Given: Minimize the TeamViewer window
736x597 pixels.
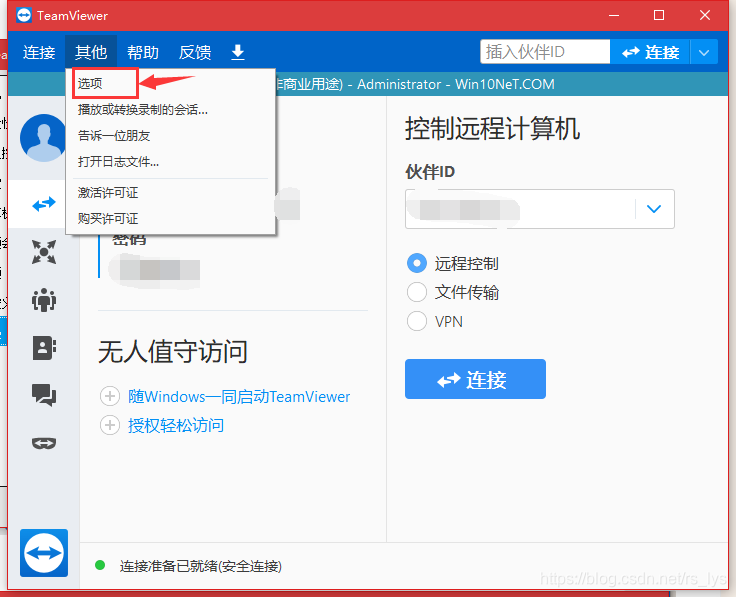Looking at the screenshot, I should (613, 15).
